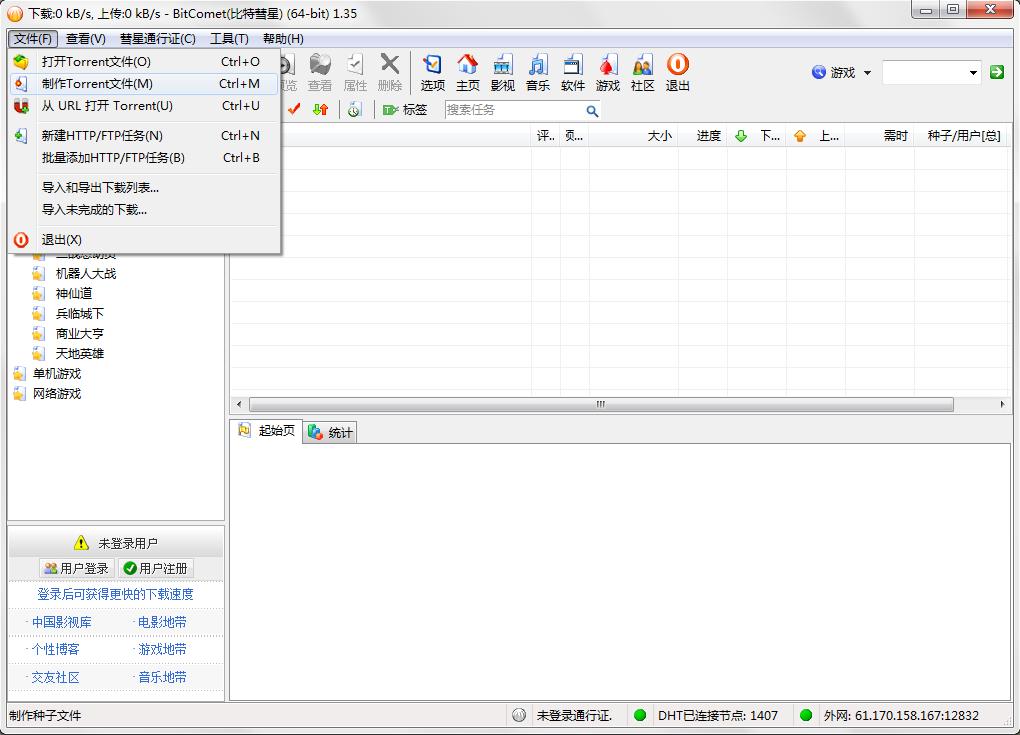This screenshot has width=1020, height=735.
Task: Click the 用户登录 login button
Action: coord(76,568)
